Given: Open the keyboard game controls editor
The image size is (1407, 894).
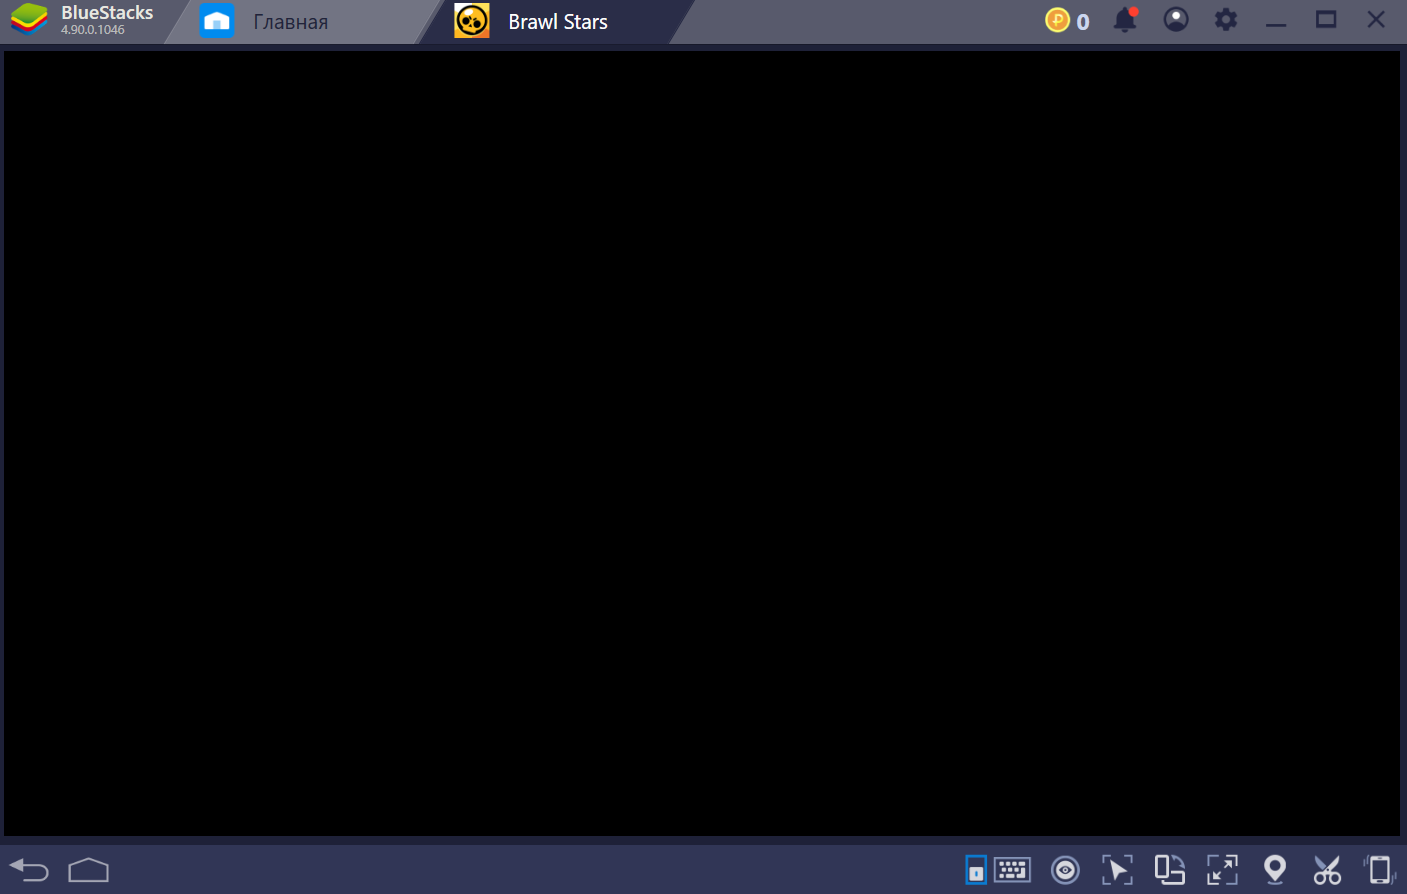Looking at the screenshot, I should [1012, 870].
